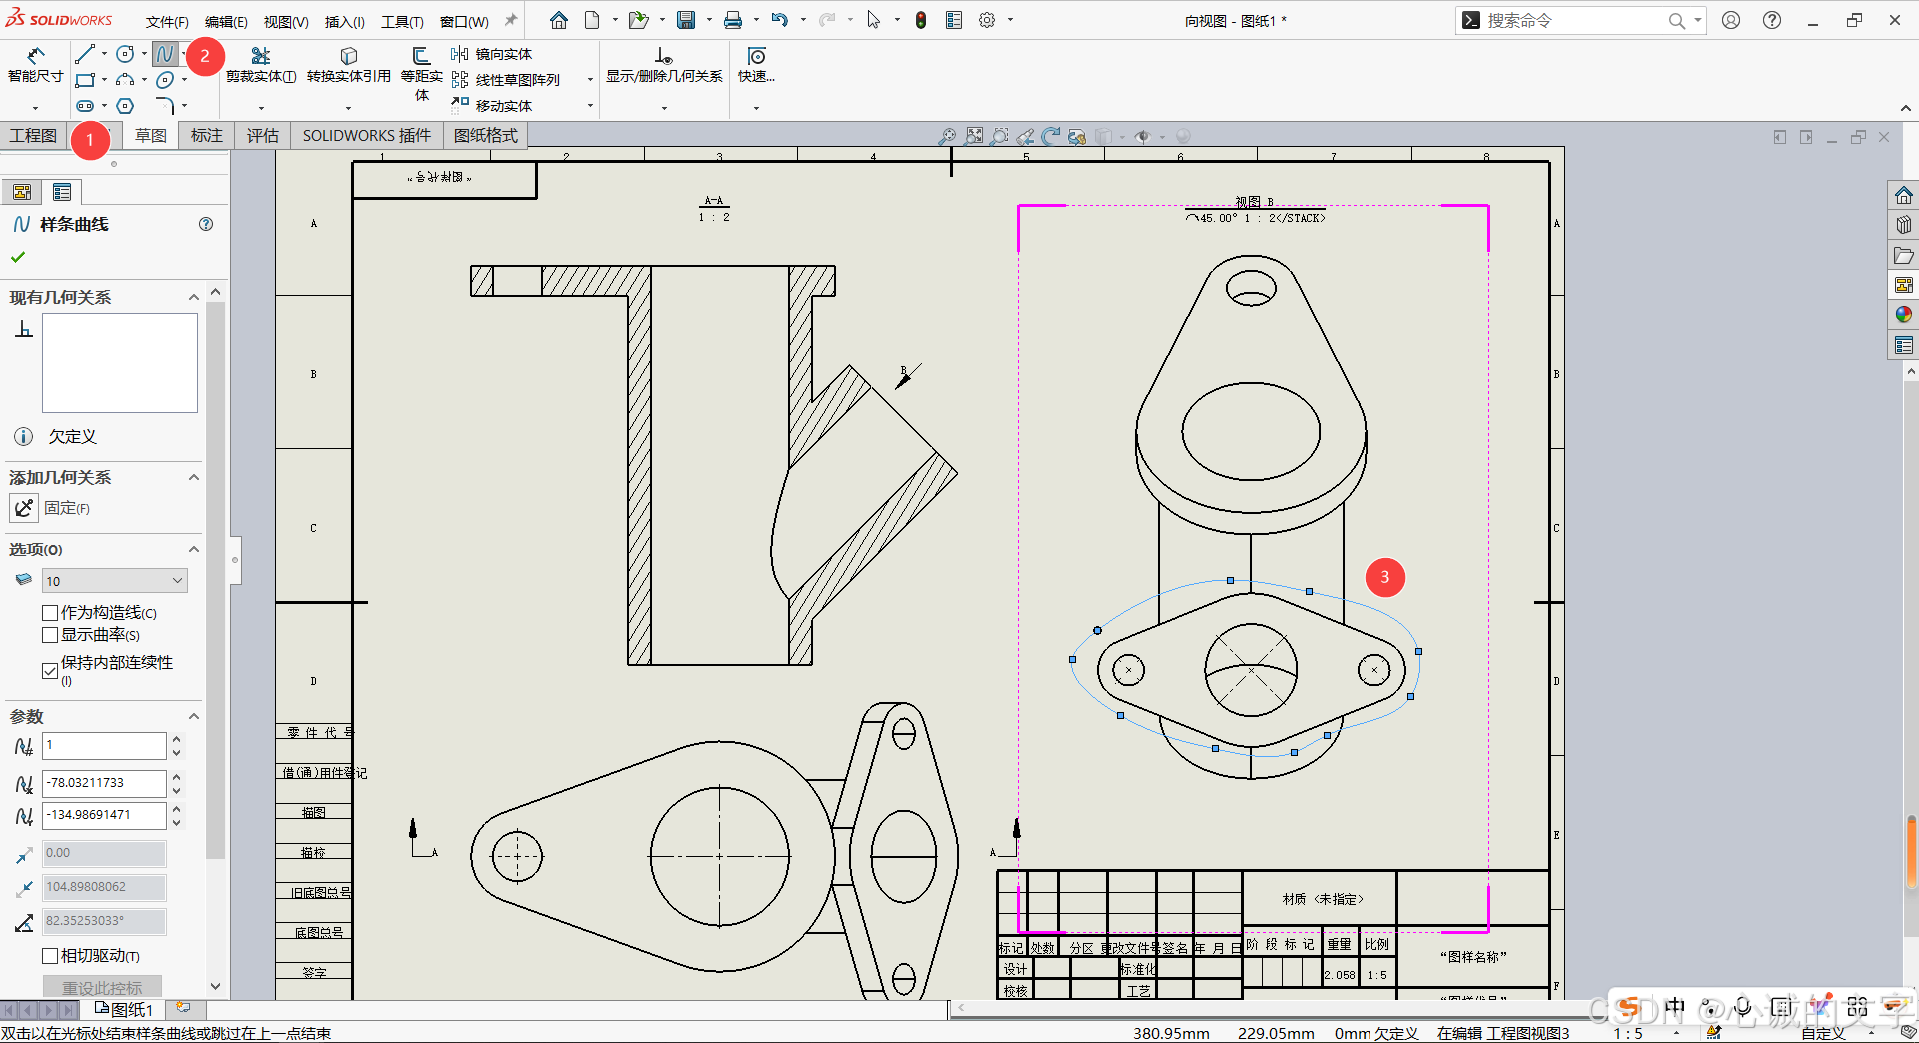Select the Arc sketch tool

coord(125,80)
